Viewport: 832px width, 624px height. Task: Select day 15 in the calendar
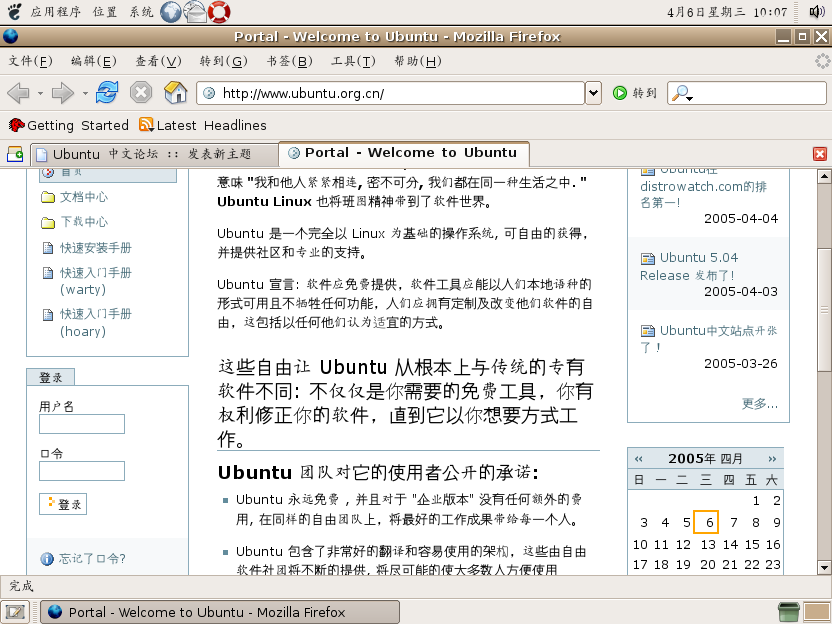(752, 544)
